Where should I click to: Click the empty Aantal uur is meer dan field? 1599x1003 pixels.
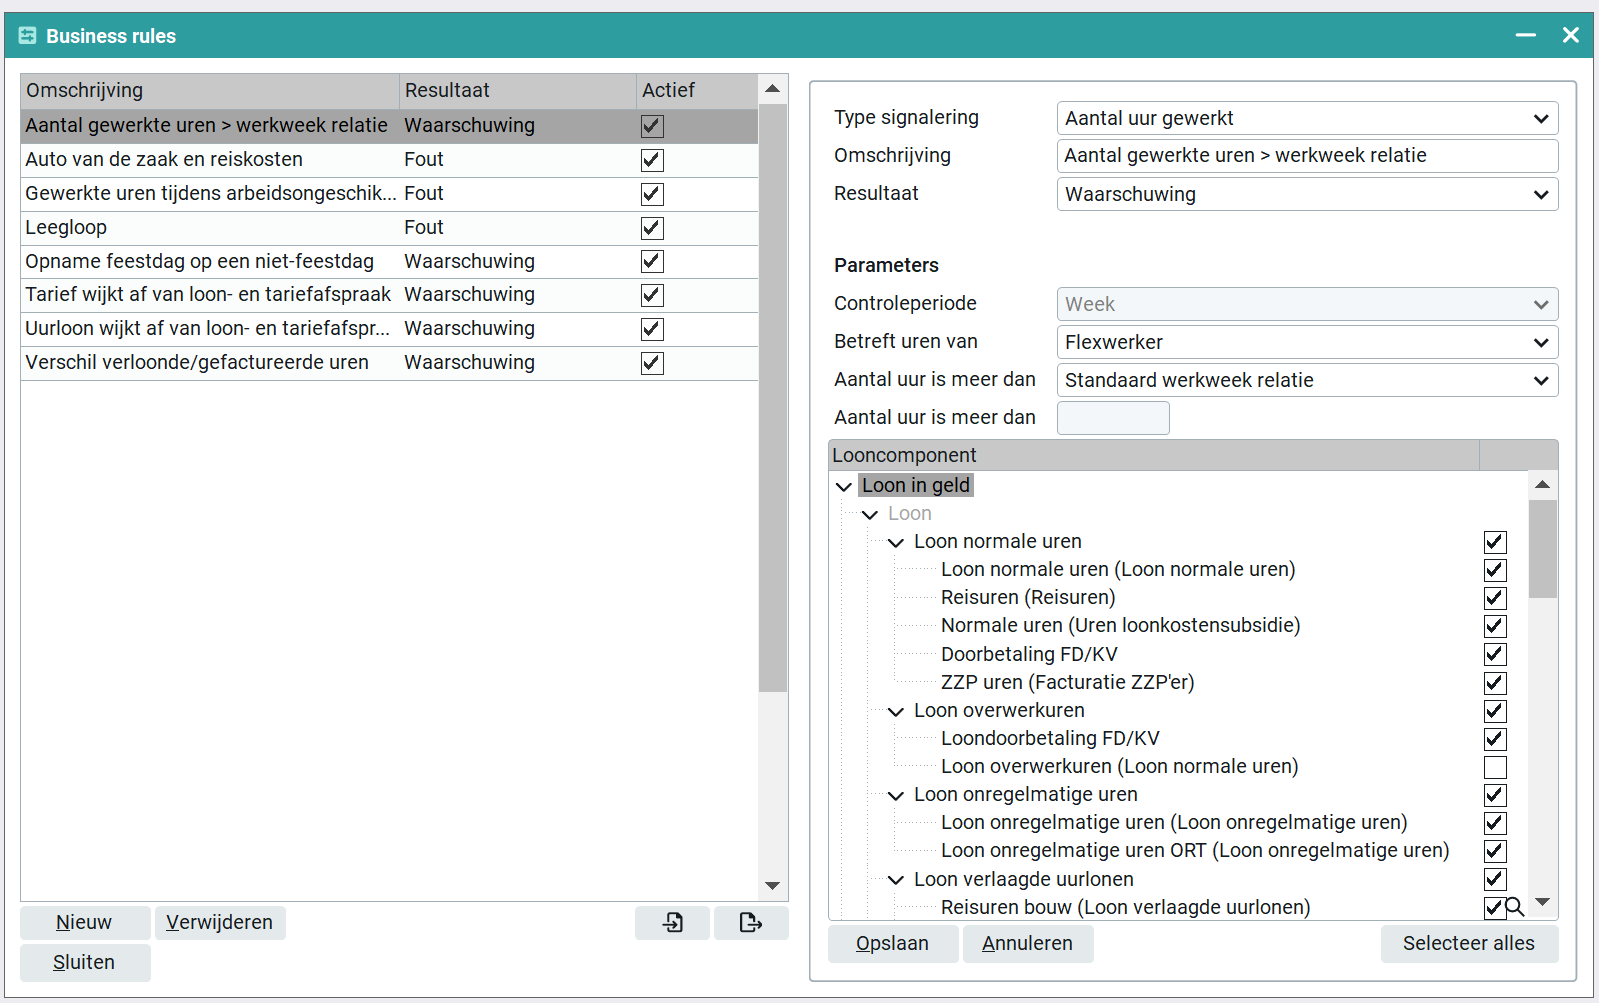(1113, 418)
